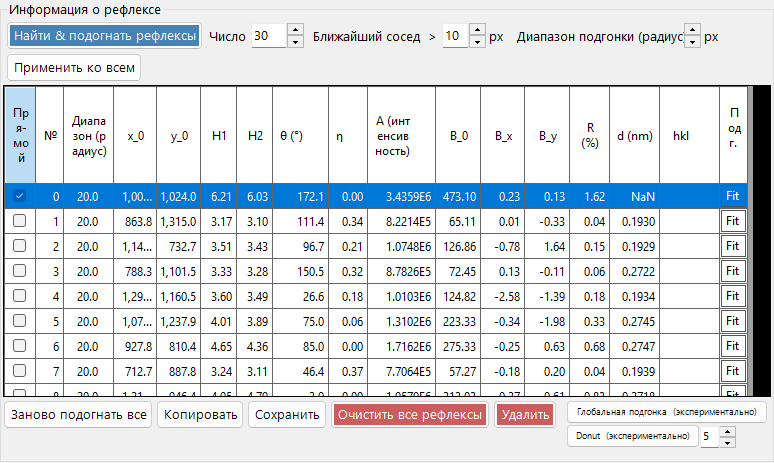Click the 'η' column header
The width and height of the screenshot is (774, 463).
pyautogui.click(x=348, y=135)
